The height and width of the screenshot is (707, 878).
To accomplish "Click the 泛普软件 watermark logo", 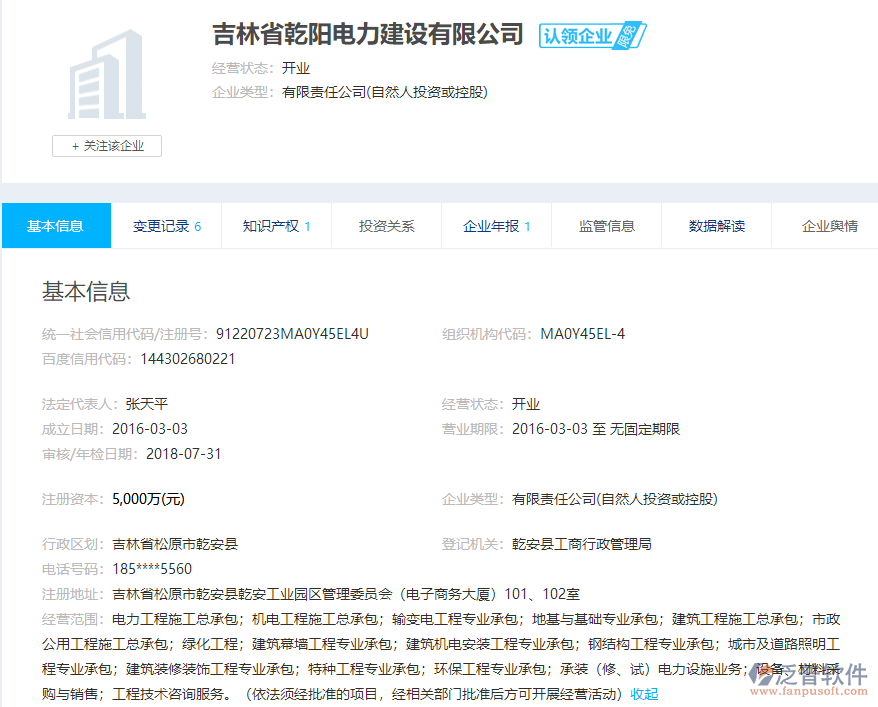I will click(808, 675).
